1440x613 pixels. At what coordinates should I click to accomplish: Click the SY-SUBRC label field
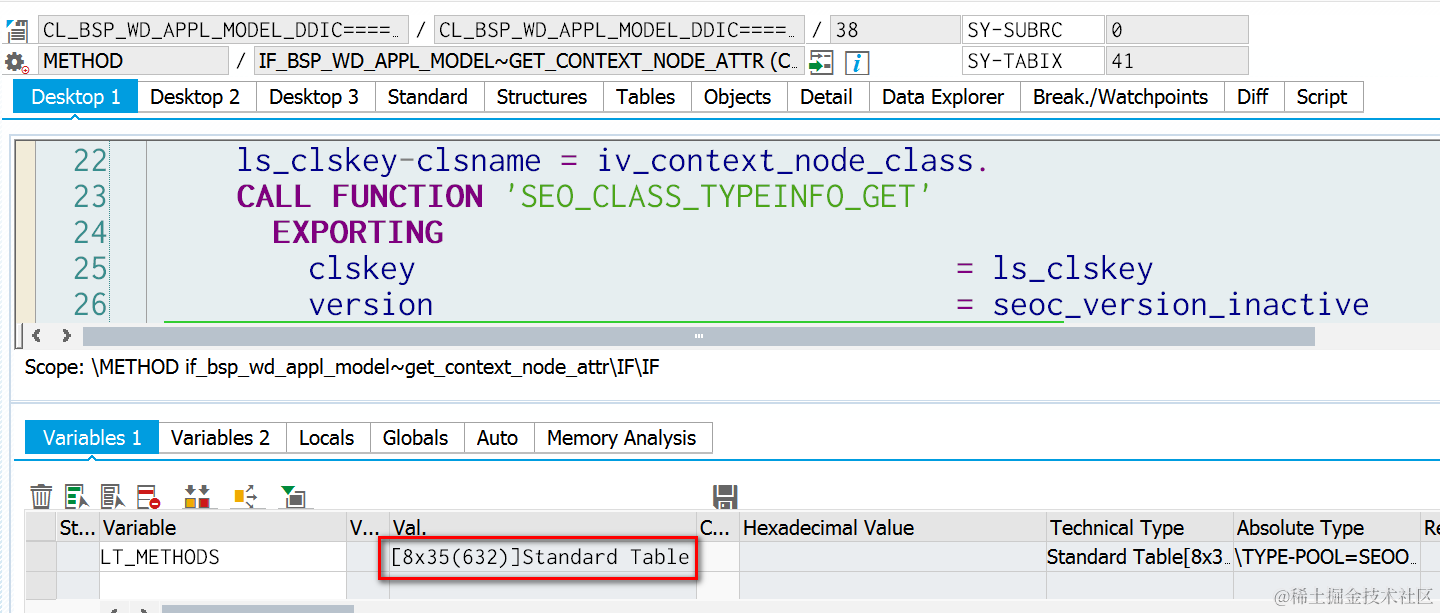tap(1033, 30)
